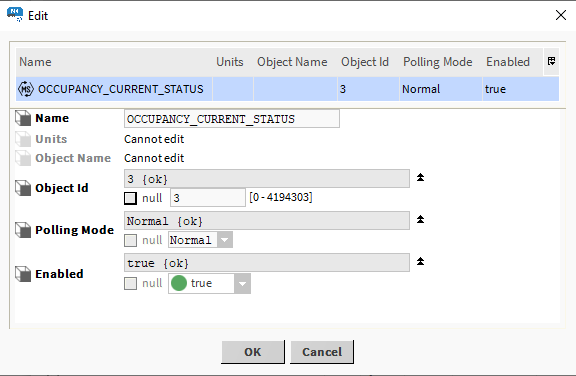This screenshot has height=376, width=576.
Task: Click the 'Normal {ok}' status field
Action: [x=267, y=221]
